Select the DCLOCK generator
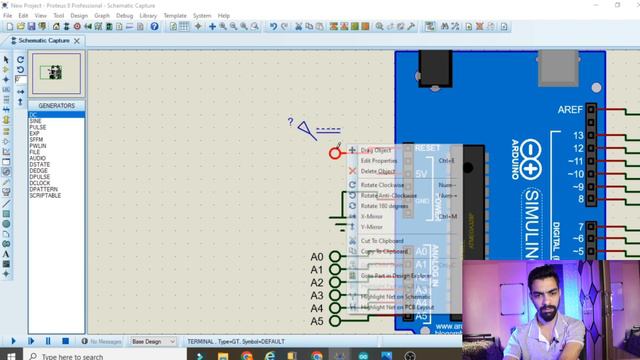The image size is (640, 360). click(x=40, y=183)
